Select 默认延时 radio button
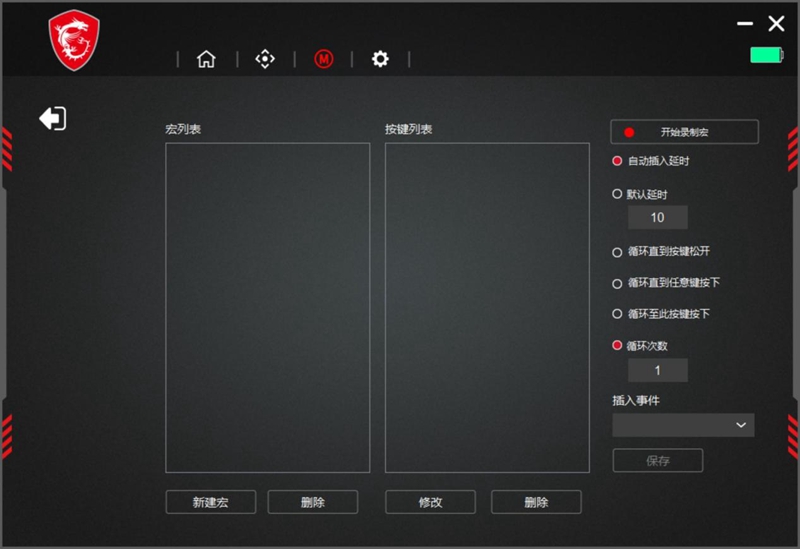800x549 pixels. click(617, 194)
